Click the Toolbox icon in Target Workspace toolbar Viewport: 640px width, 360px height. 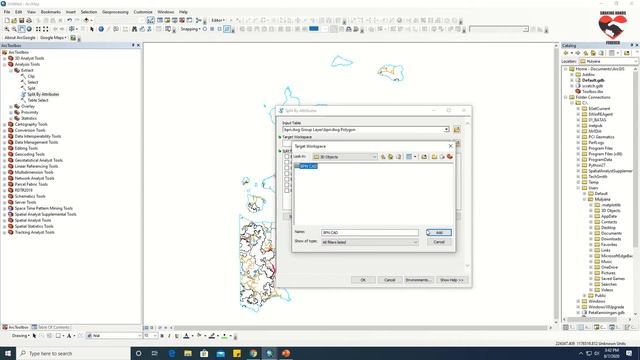tap(450, 157)
